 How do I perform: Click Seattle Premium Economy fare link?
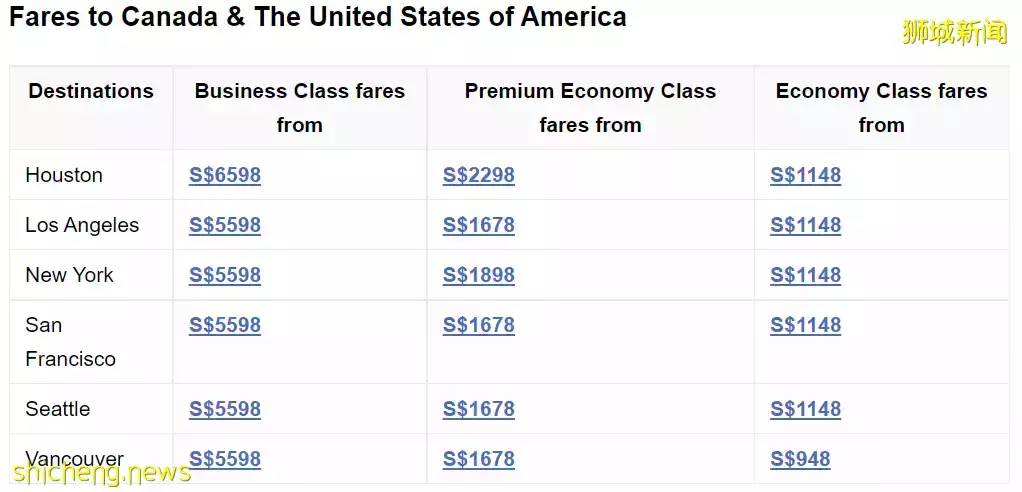click(x=479, y=409)
